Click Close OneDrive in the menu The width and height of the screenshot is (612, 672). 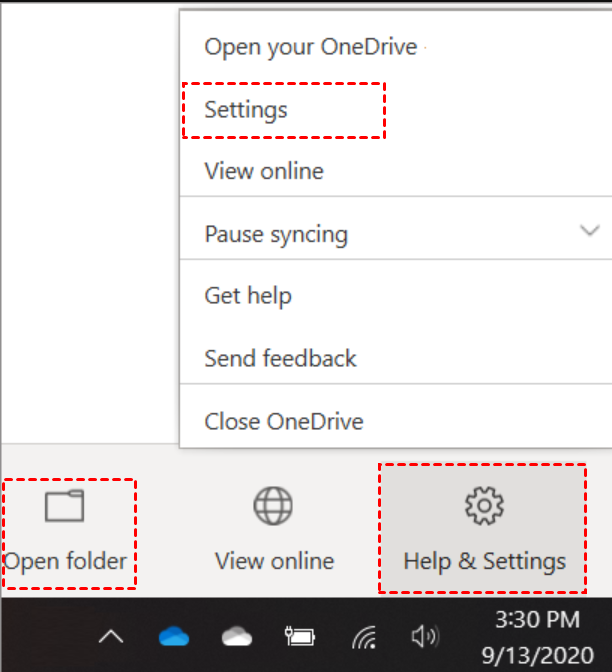click(x=283, y=421)
